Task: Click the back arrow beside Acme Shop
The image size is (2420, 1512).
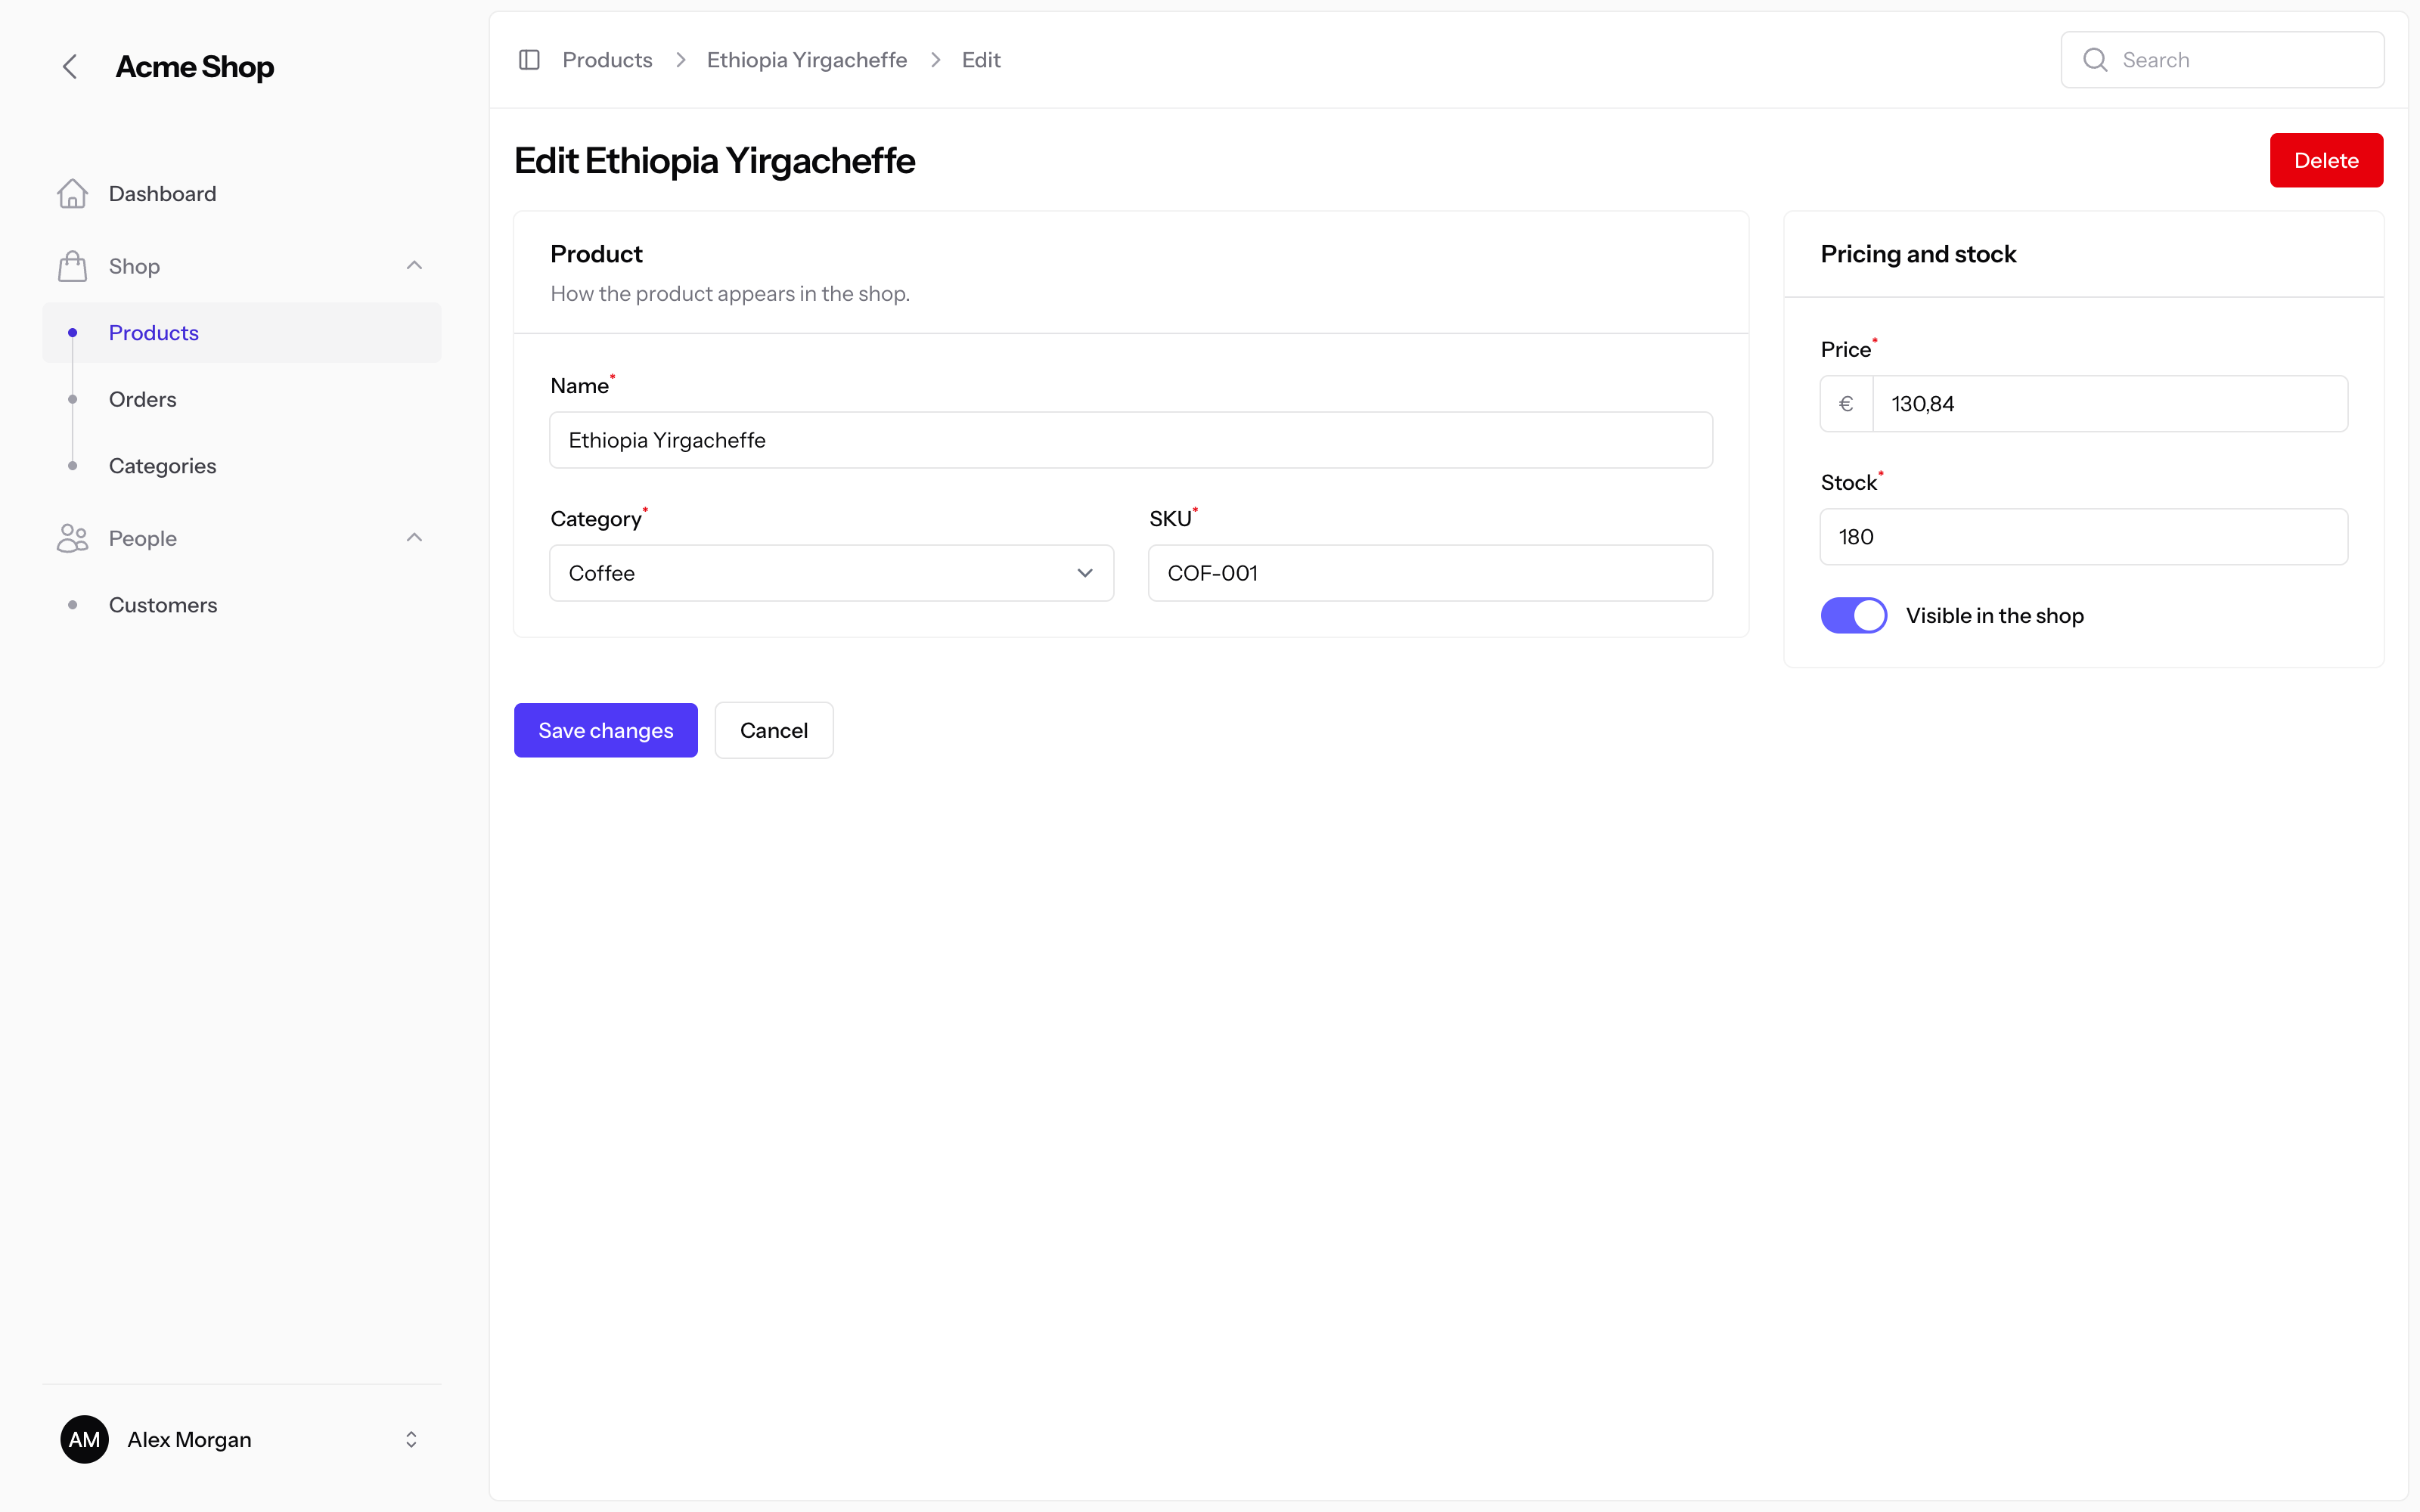Action: [70, 67]
